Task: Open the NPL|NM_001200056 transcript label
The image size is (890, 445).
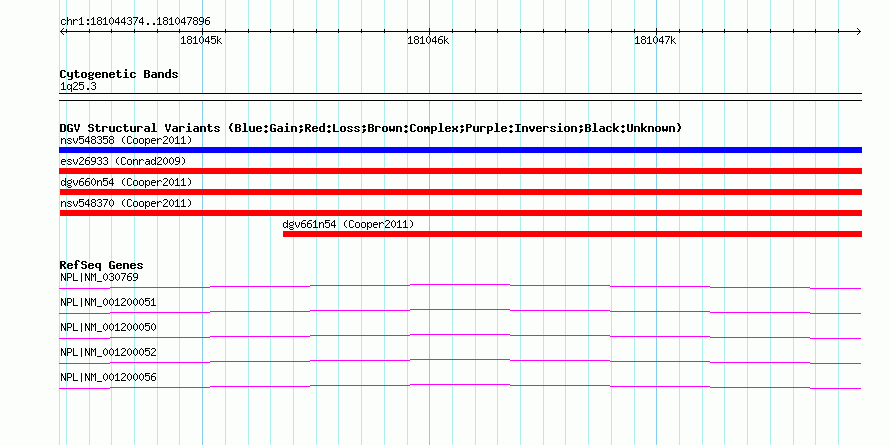Action: [x=108, y=377]
